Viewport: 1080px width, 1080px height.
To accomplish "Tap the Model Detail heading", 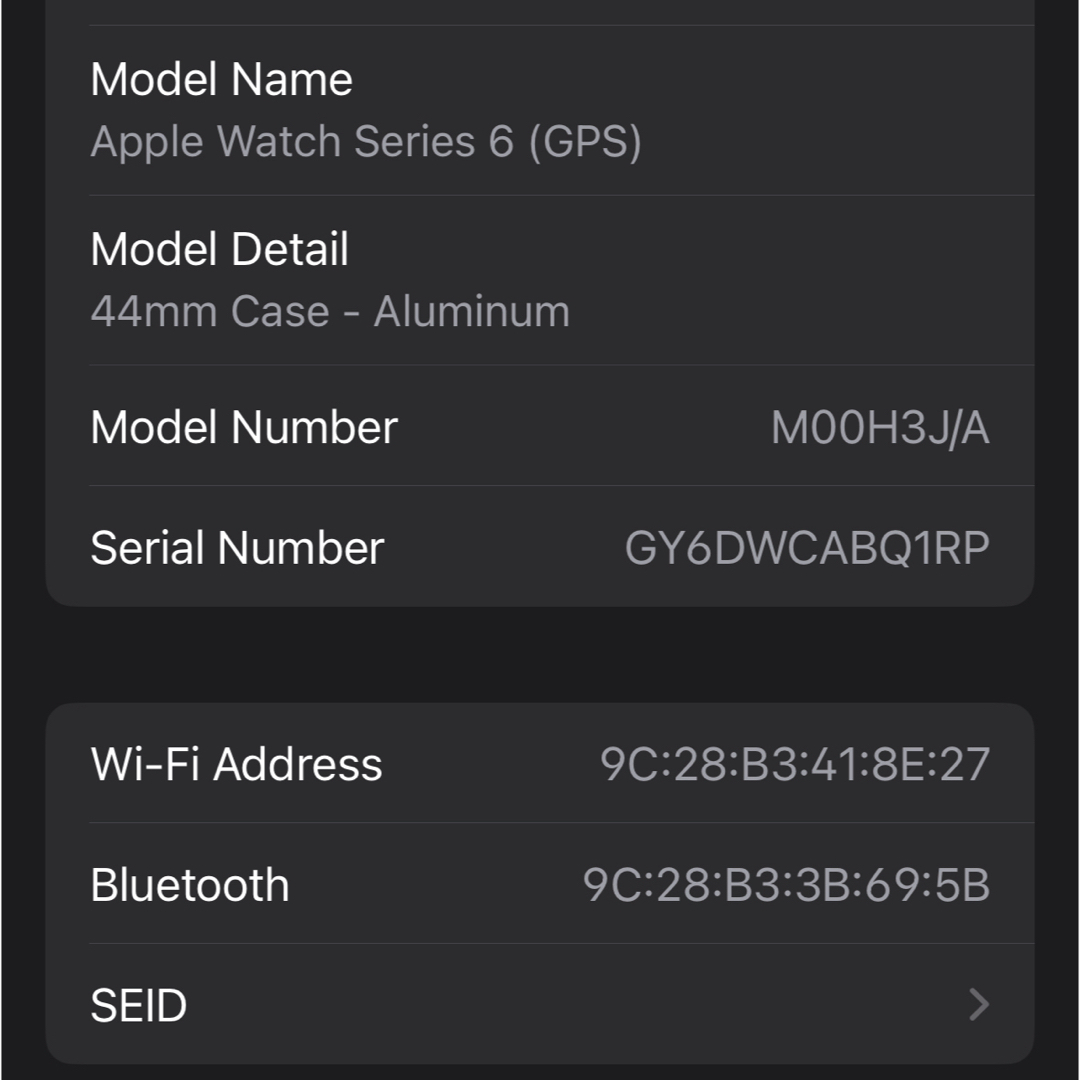I will click(219, 248).
